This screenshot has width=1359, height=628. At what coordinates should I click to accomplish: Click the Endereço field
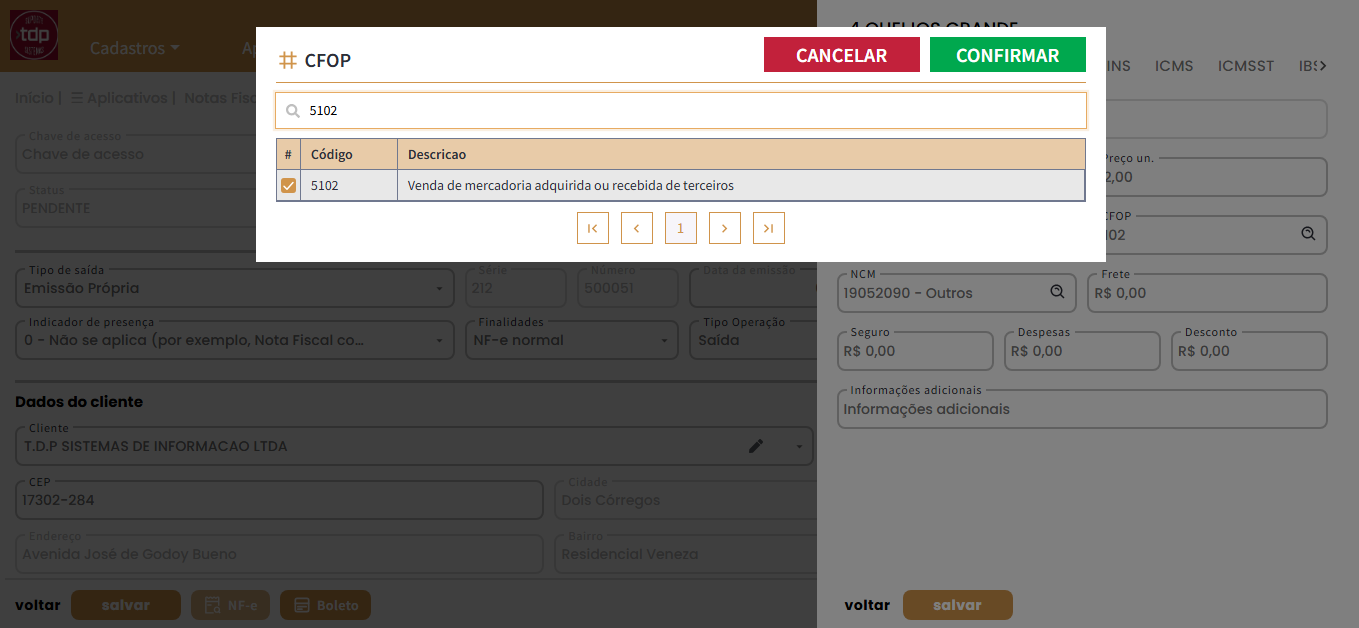(279, 554)
